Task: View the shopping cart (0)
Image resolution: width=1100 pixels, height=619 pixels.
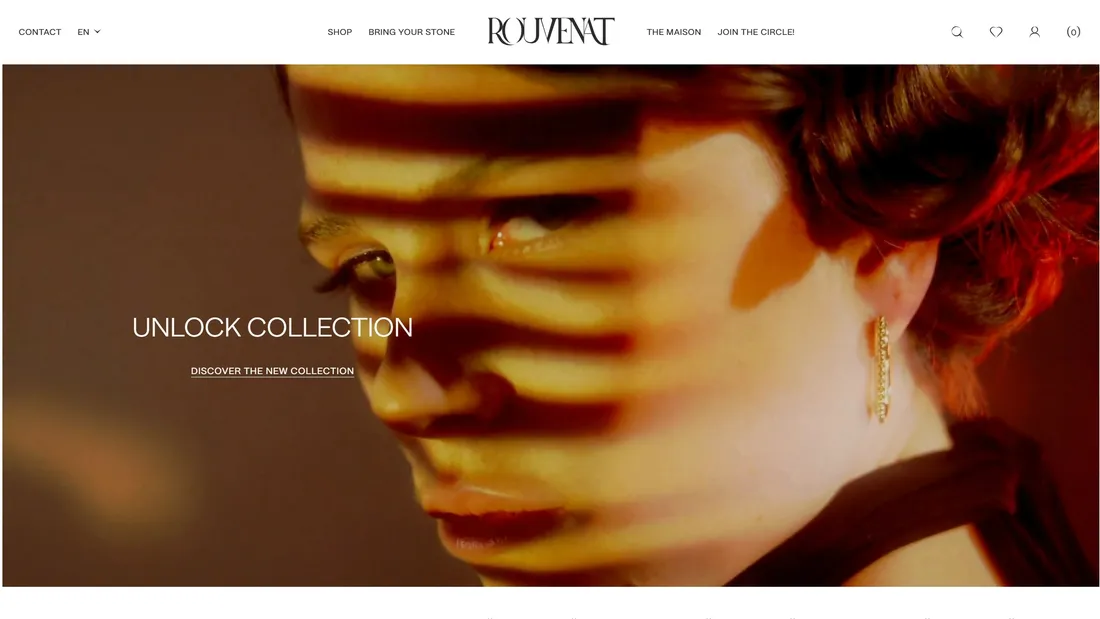Action: (1073, 32)
